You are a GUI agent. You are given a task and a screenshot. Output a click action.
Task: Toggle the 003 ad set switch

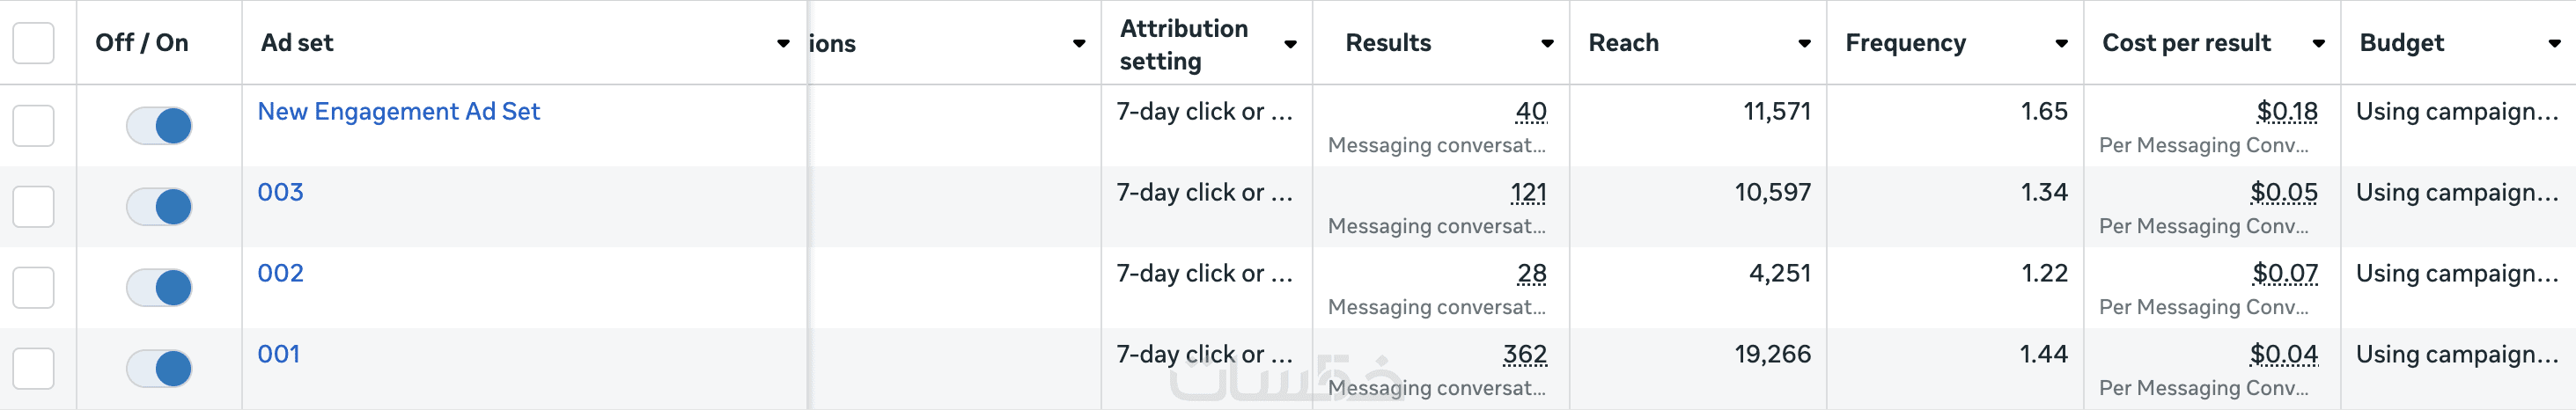(159, 207)
